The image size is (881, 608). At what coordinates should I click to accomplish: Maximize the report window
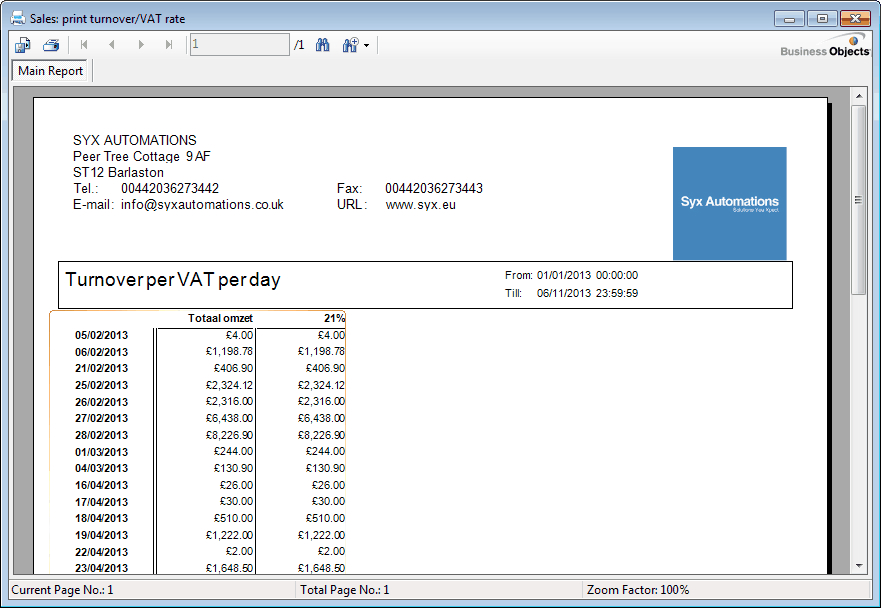822,19
